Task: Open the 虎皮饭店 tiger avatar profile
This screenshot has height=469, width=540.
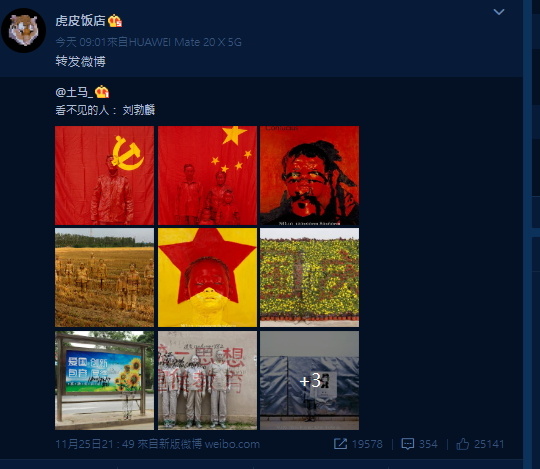Action: click(23, 30)
